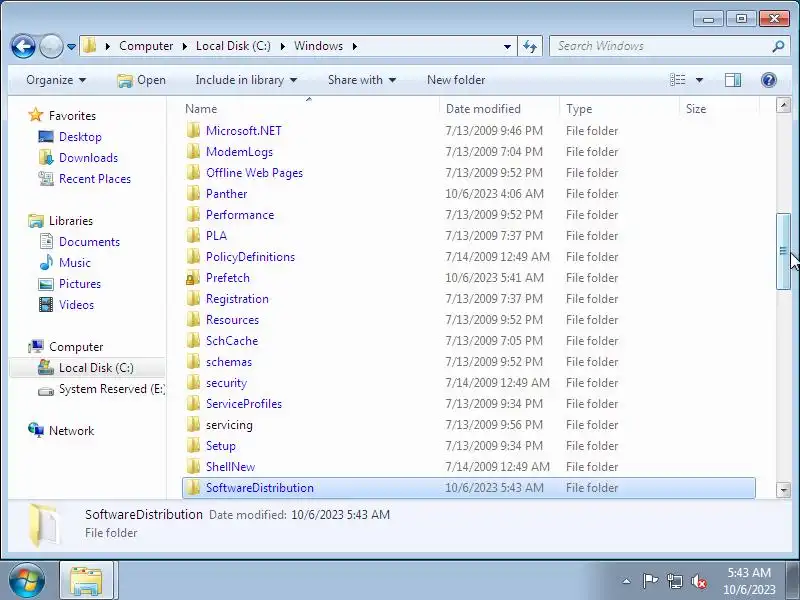
Task: Select the Offline Web Pages folder
Action: pyautogui.click(x=254, y=173)
